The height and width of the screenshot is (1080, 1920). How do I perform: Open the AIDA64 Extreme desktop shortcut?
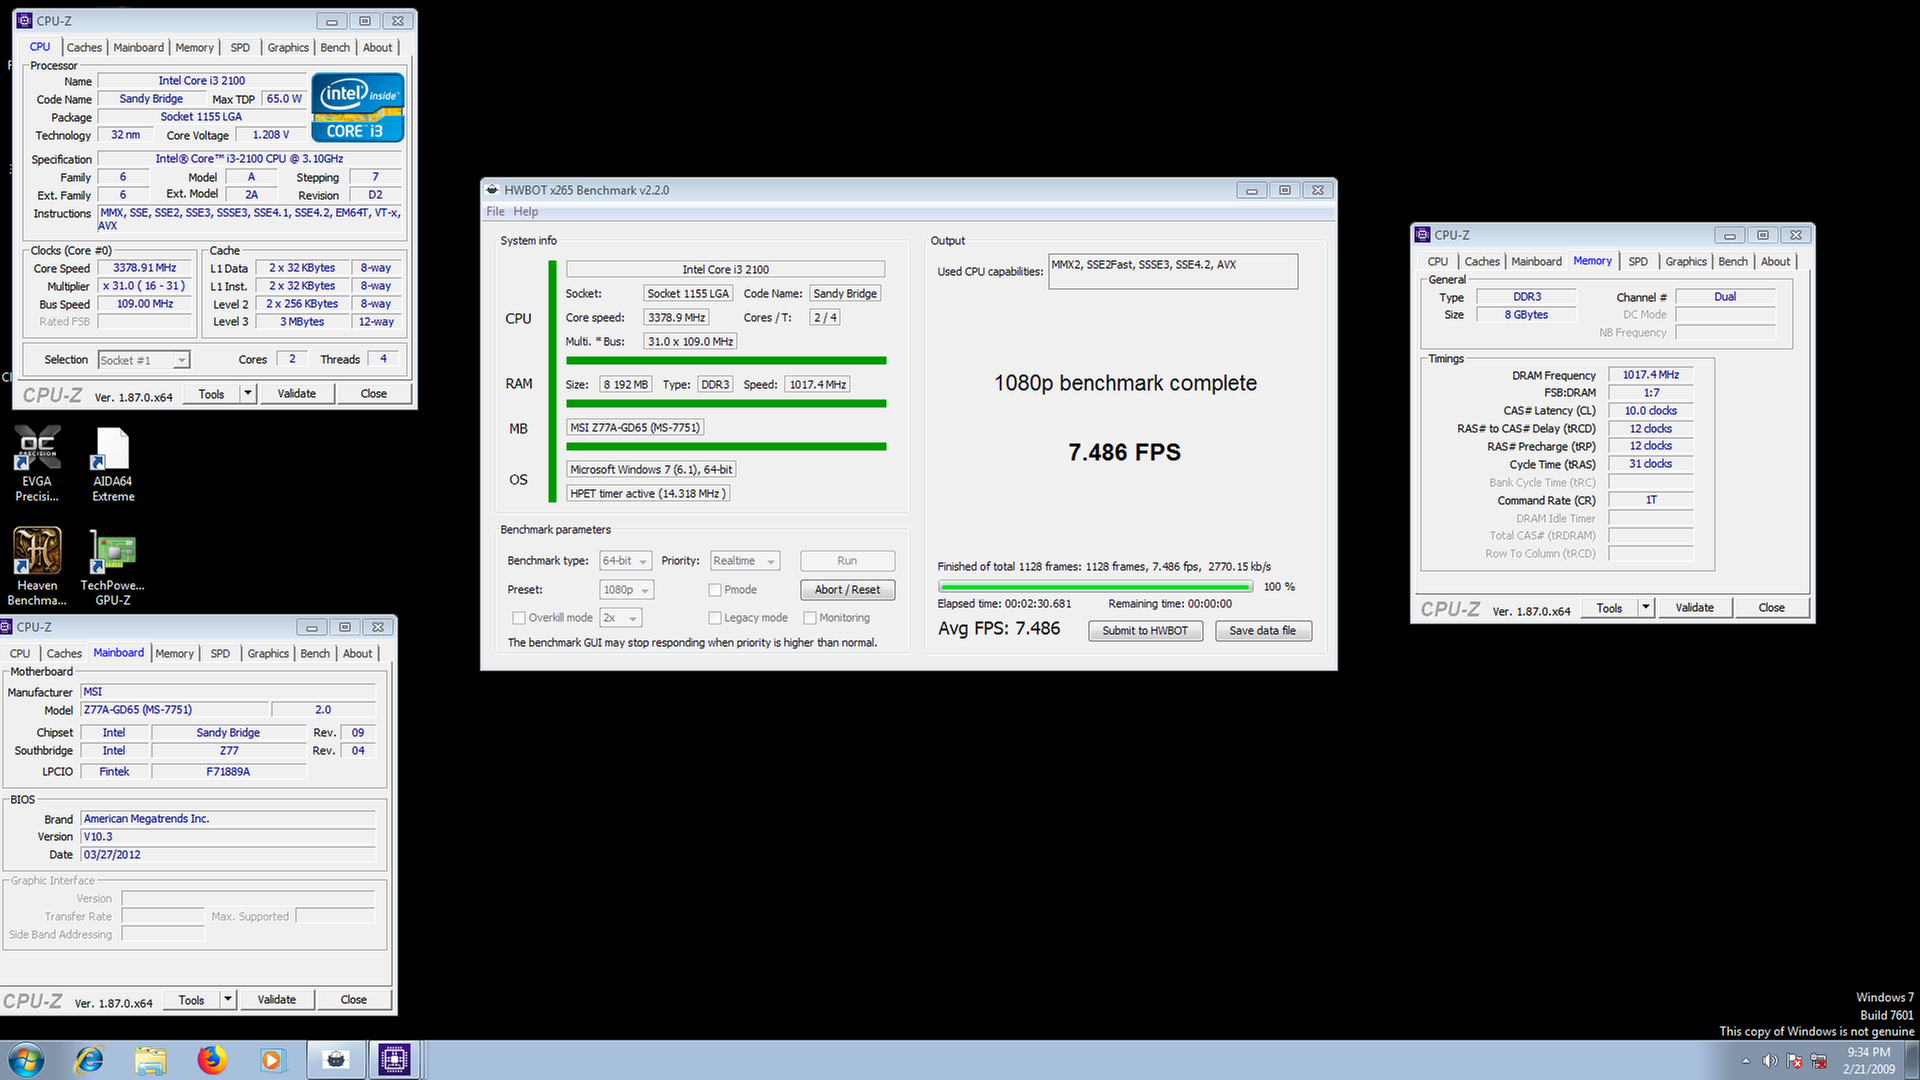[113, 462]
